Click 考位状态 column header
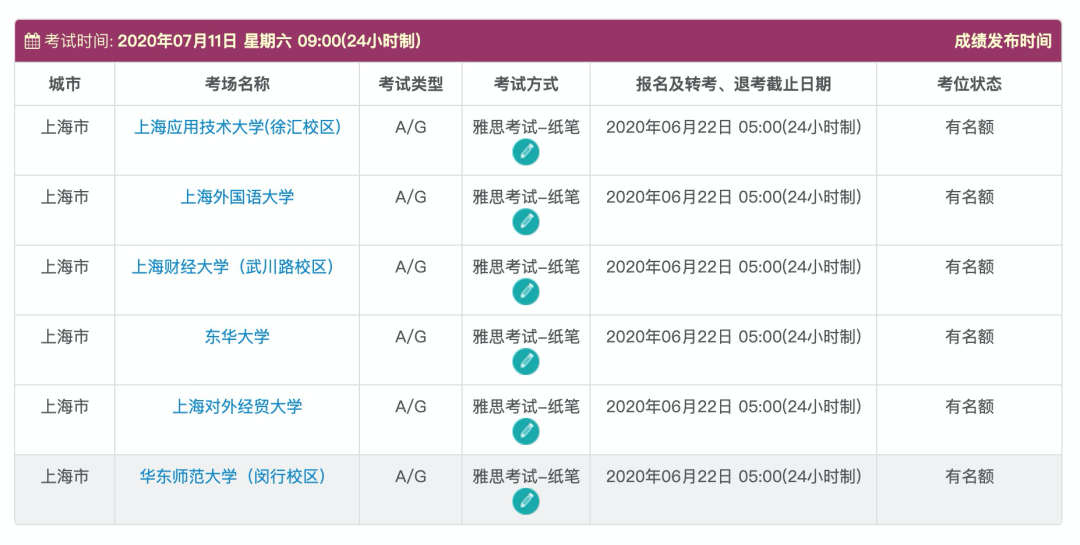Screen dimensions: 1080x545 [x=969, y=84]
